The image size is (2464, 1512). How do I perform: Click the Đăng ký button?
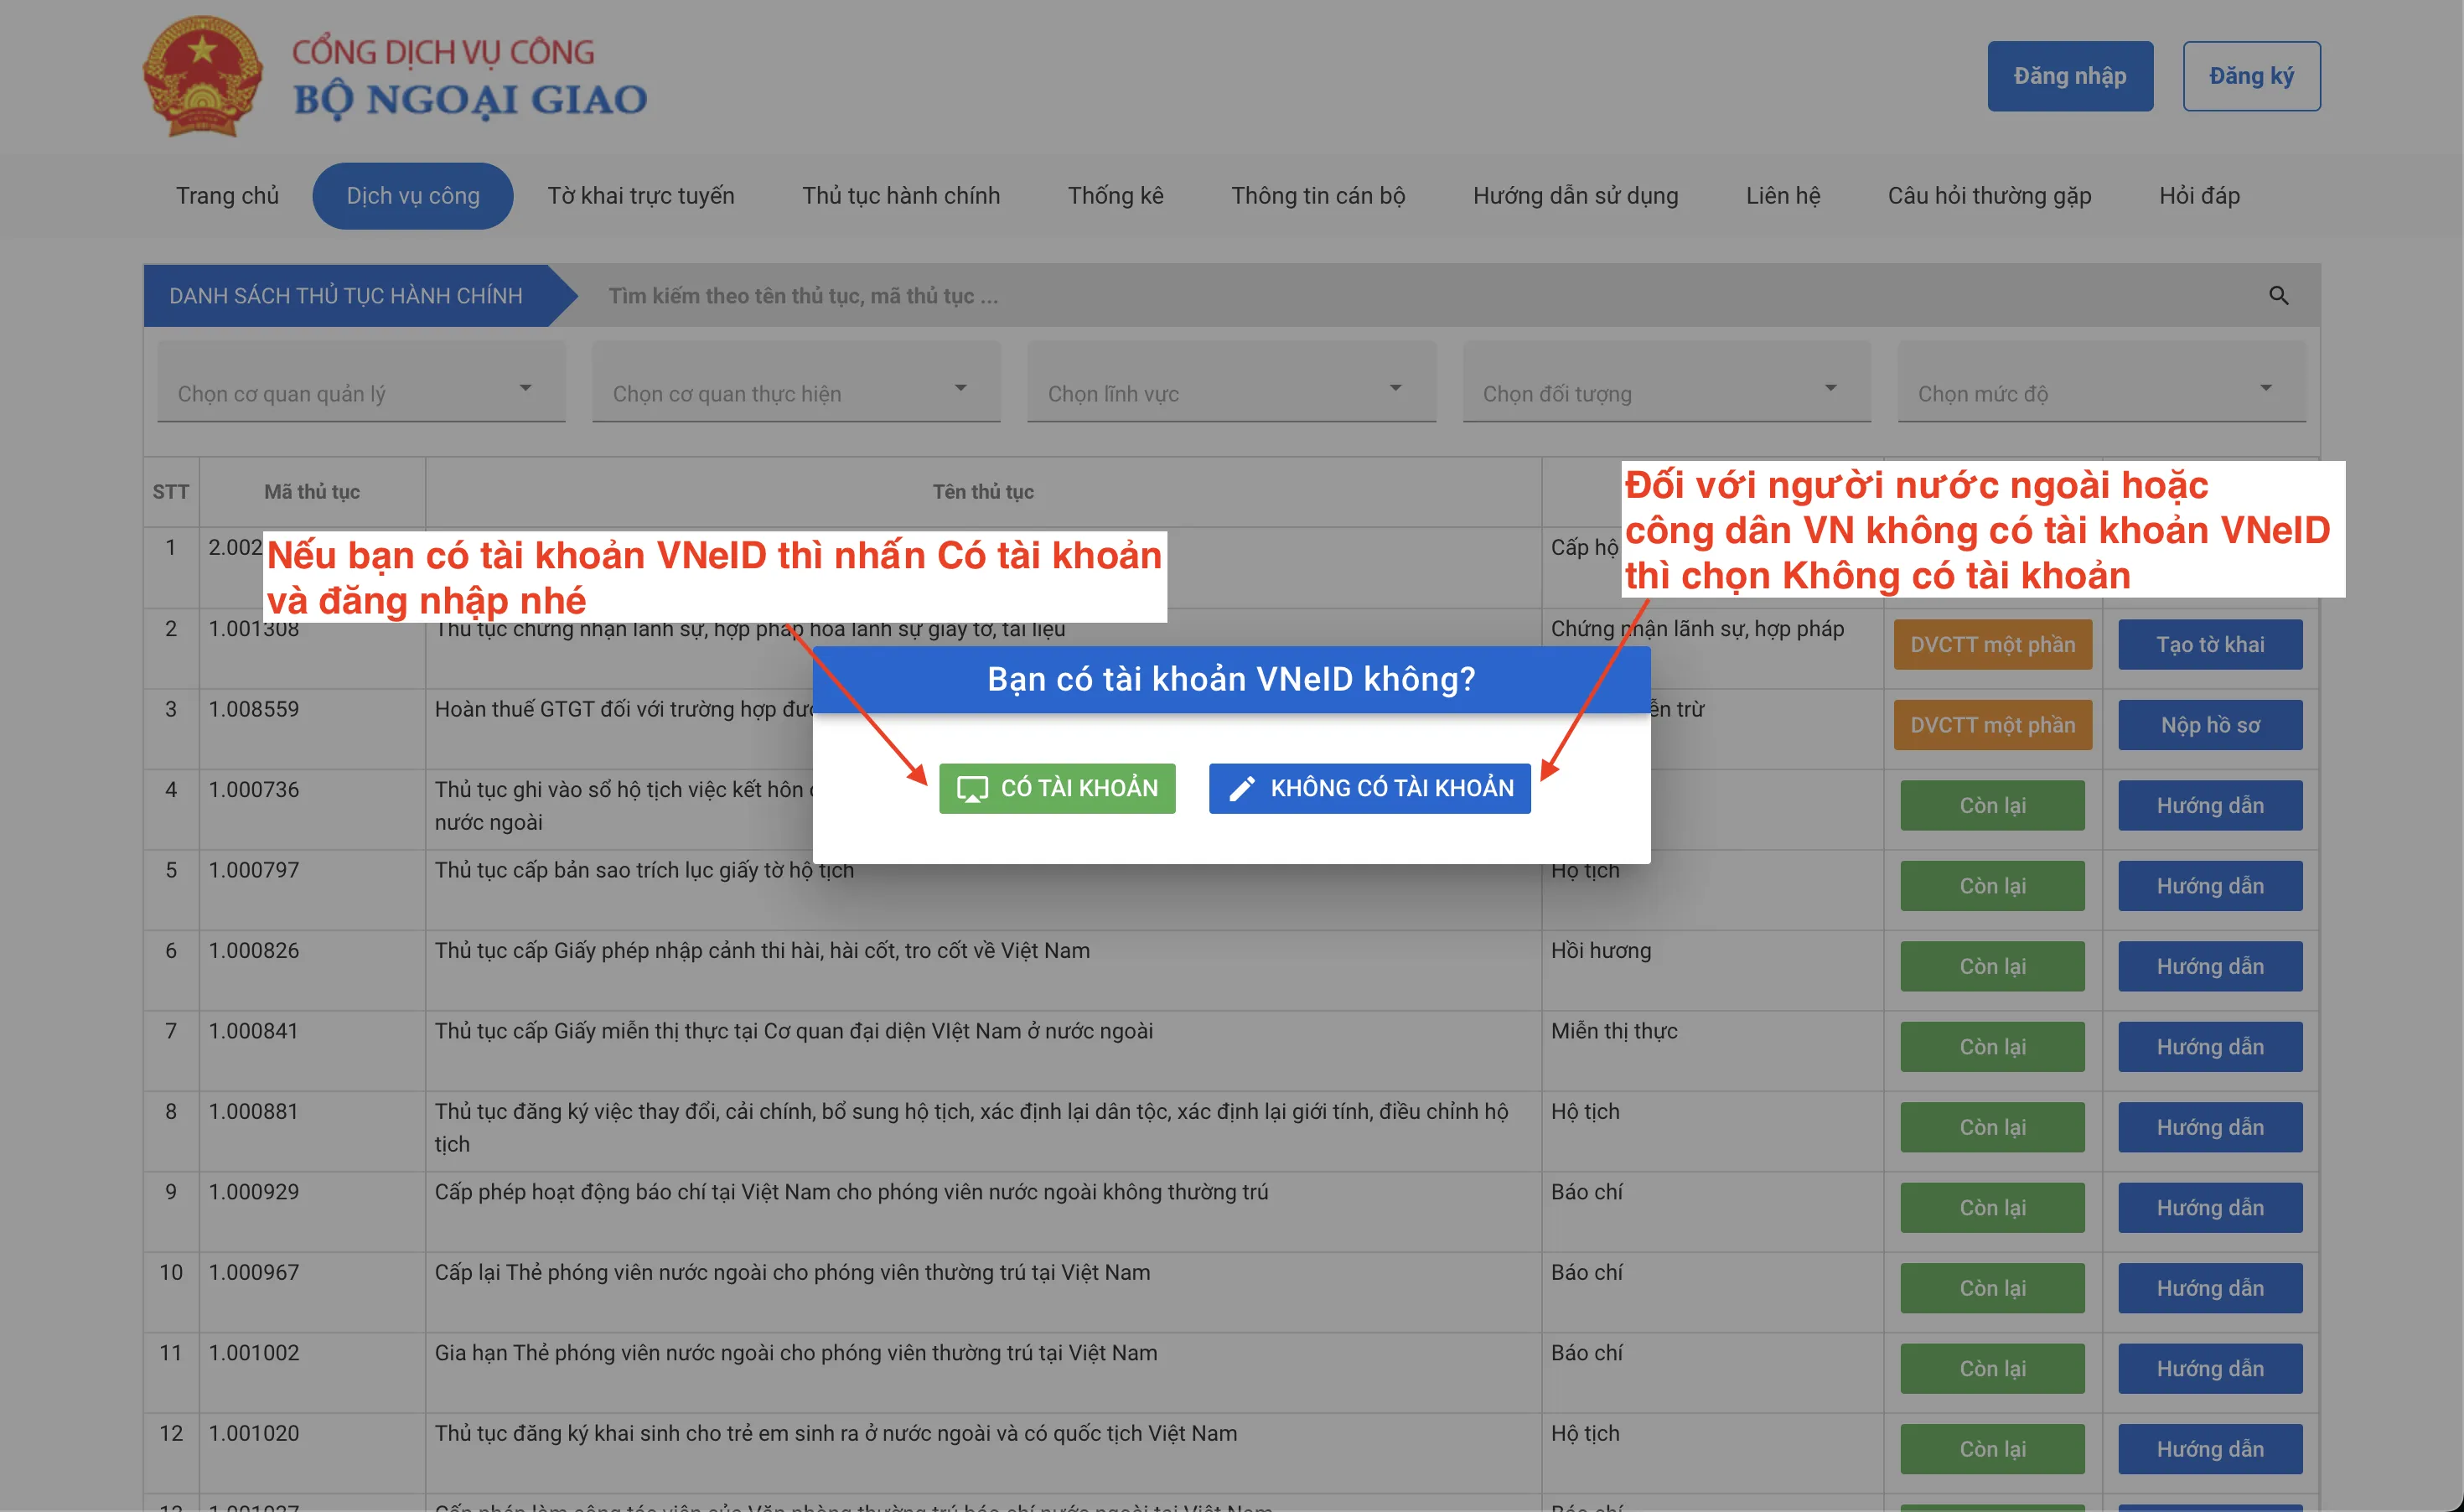click(x=2250, y=76)
